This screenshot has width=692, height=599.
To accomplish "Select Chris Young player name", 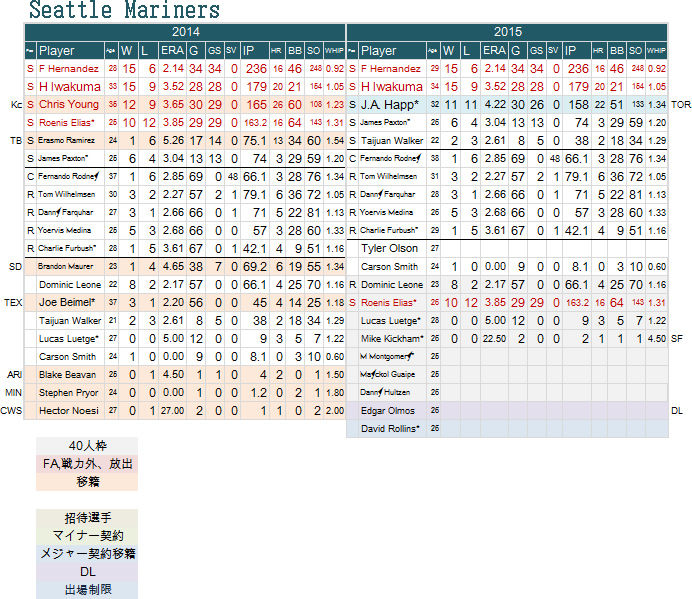I will click(69, 105).
